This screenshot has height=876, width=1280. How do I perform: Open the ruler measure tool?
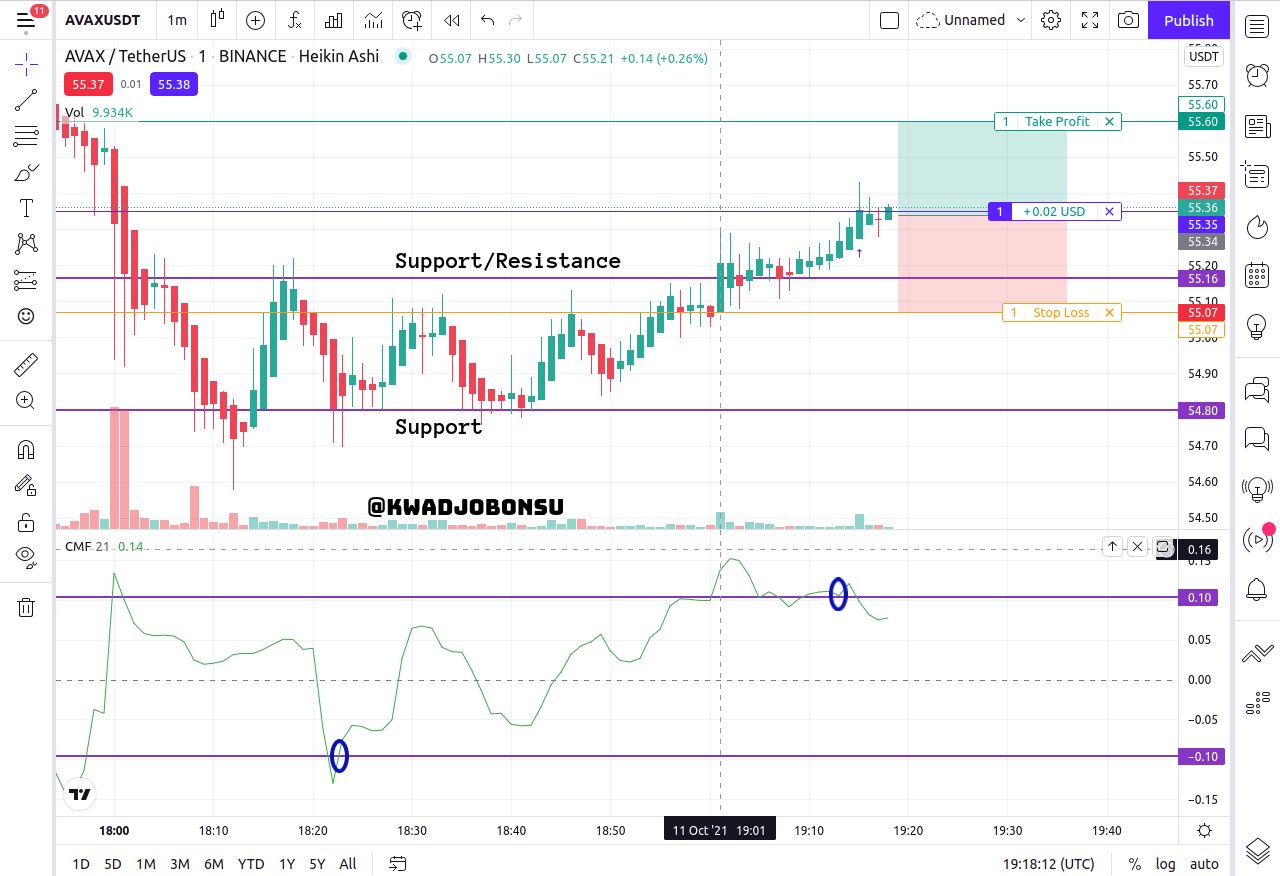click(x=26, y=364)
